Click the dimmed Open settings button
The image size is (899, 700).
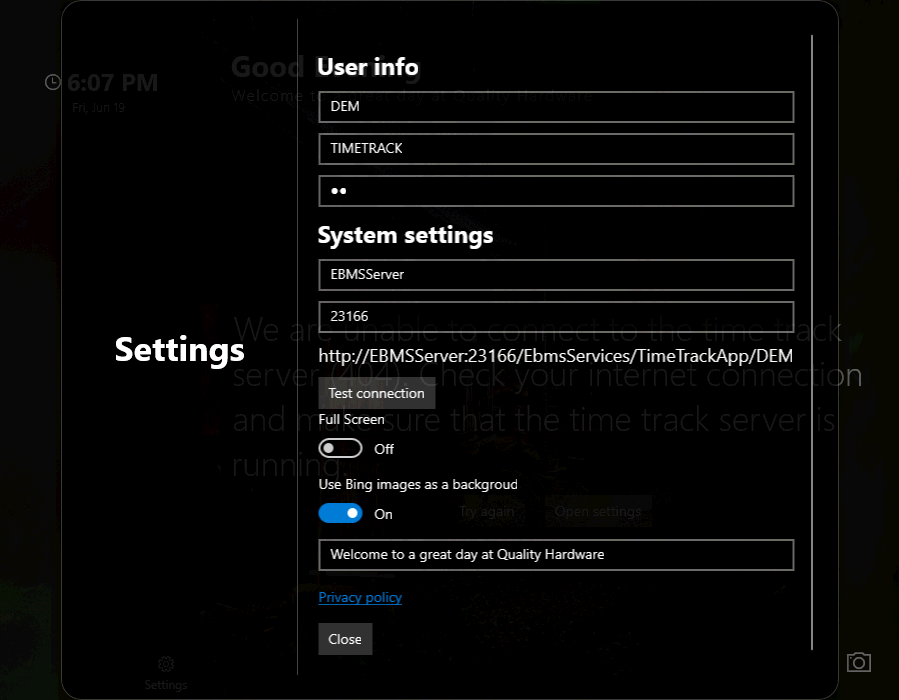tap(598, 511)
